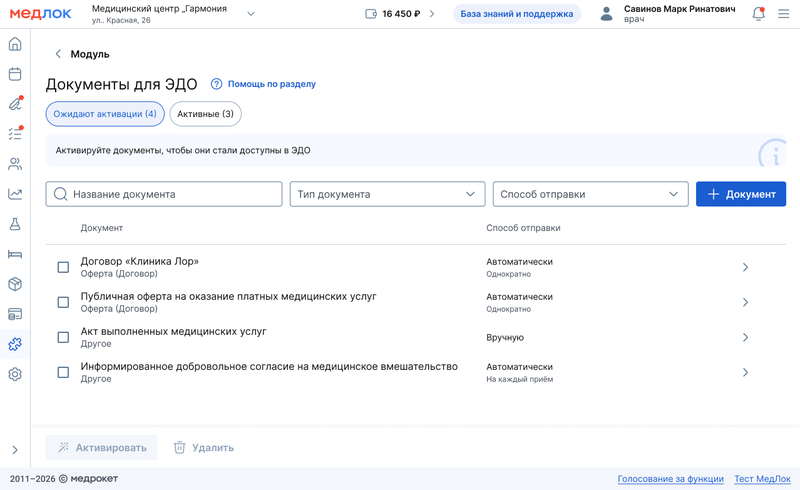Open the Тип документа dropdown
Image resolution: width=800 pixels, height=490 pixels.
click(x=387, y=194)
